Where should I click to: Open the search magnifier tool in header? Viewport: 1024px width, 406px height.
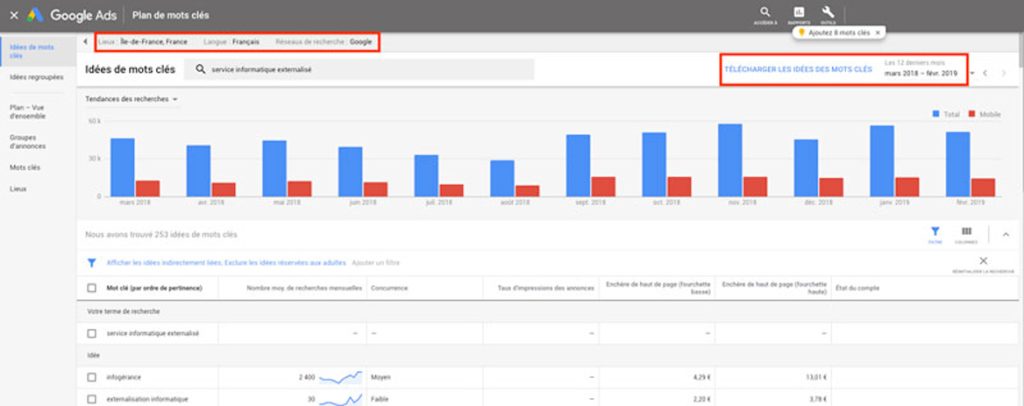(765, 12)
